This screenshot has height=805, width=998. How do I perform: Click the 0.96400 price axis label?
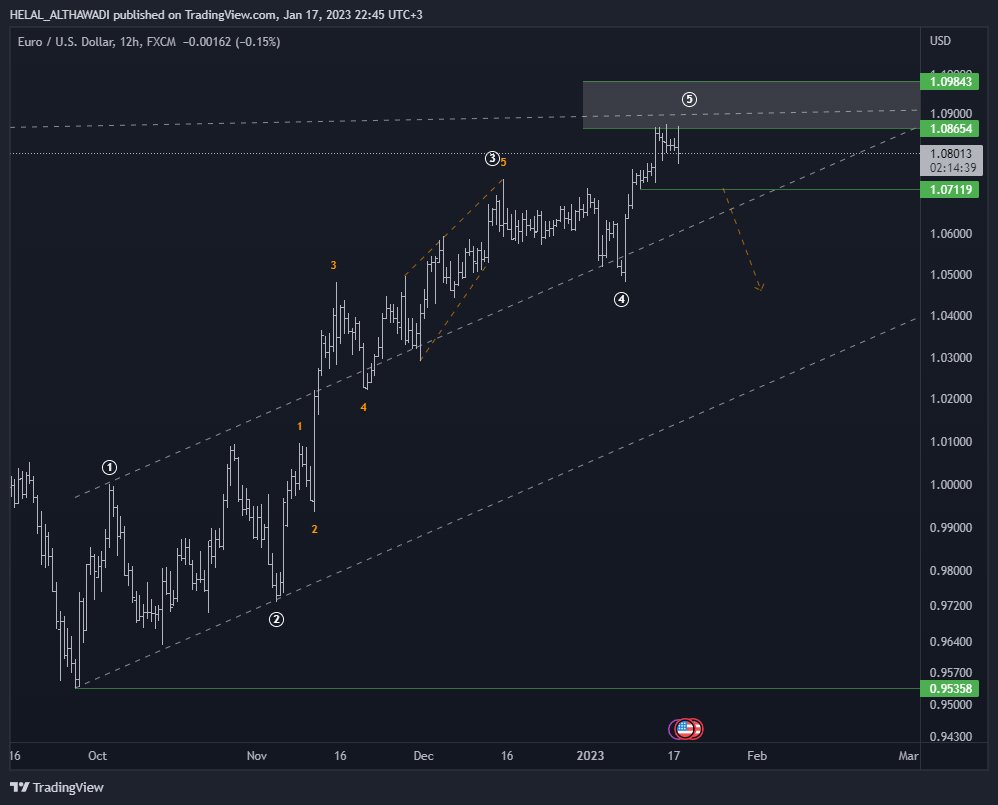951,641
